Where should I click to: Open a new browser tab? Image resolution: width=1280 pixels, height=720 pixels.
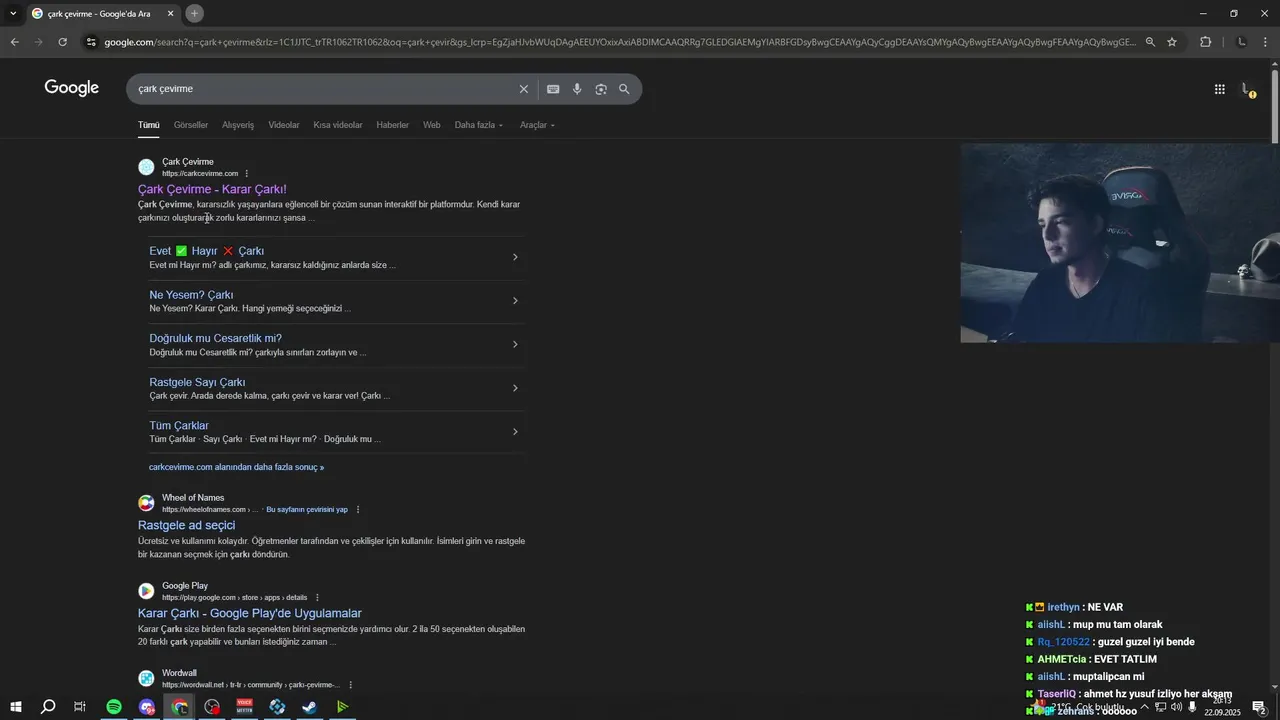(x=194, y=13)
